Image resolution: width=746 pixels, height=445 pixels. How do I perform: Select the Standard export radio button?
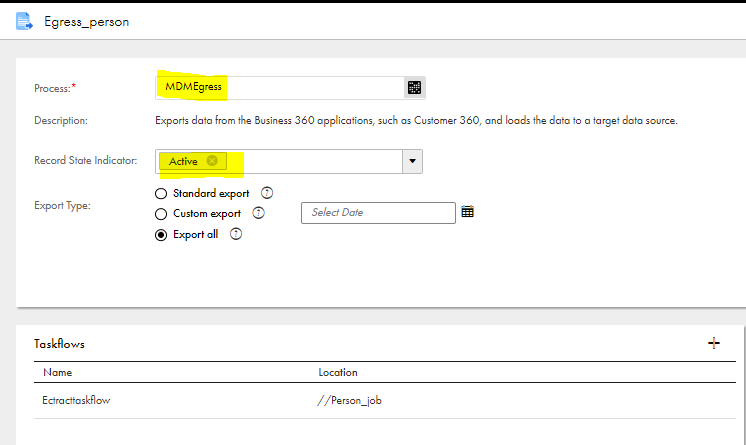161,194
